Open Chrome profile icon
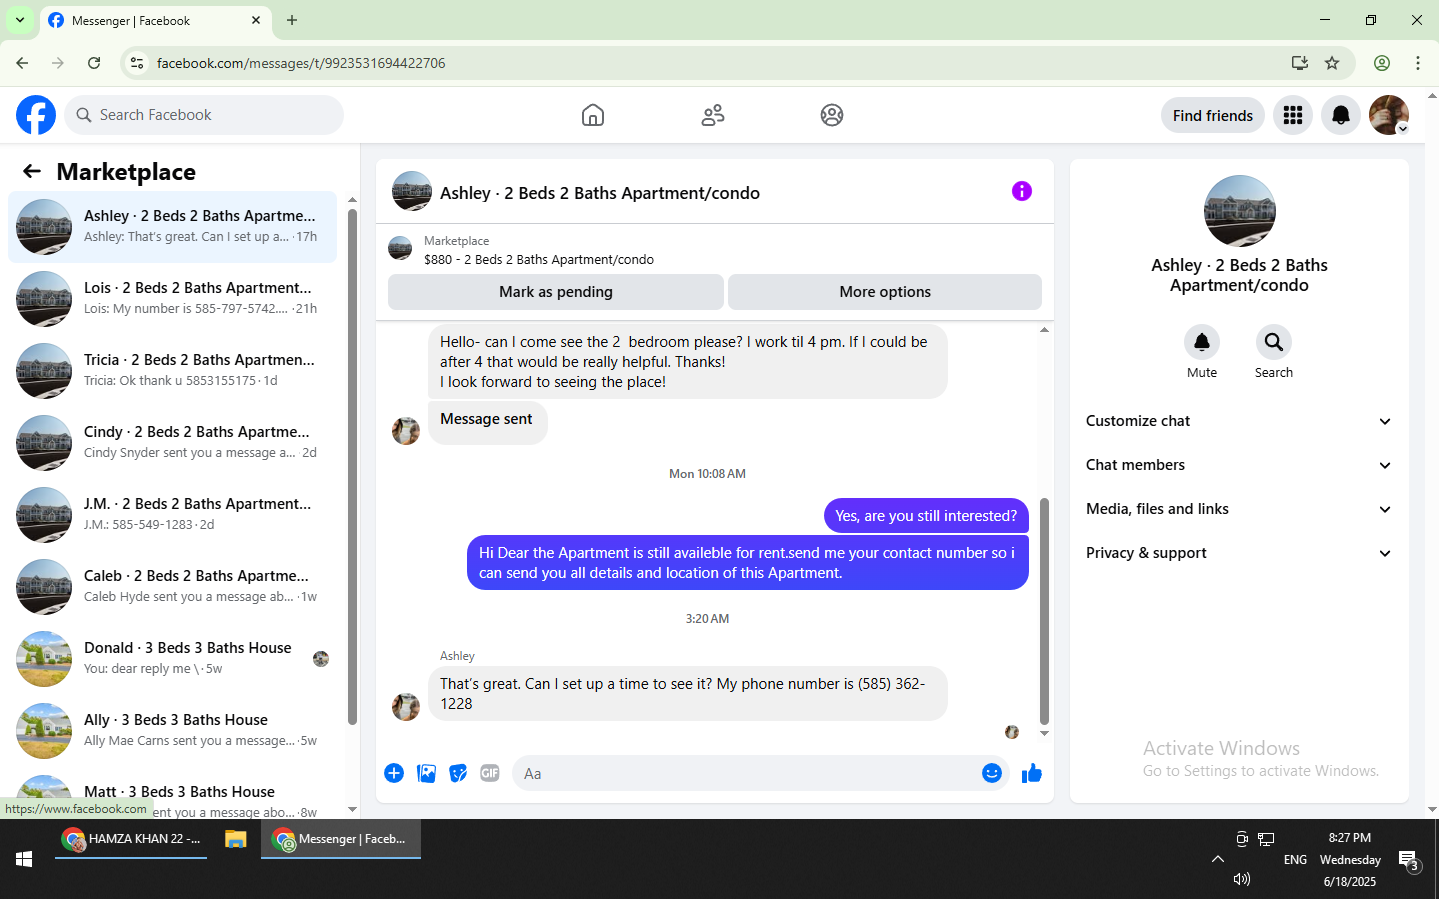Screen dimensions: 1439x899 click(1382, 63)
